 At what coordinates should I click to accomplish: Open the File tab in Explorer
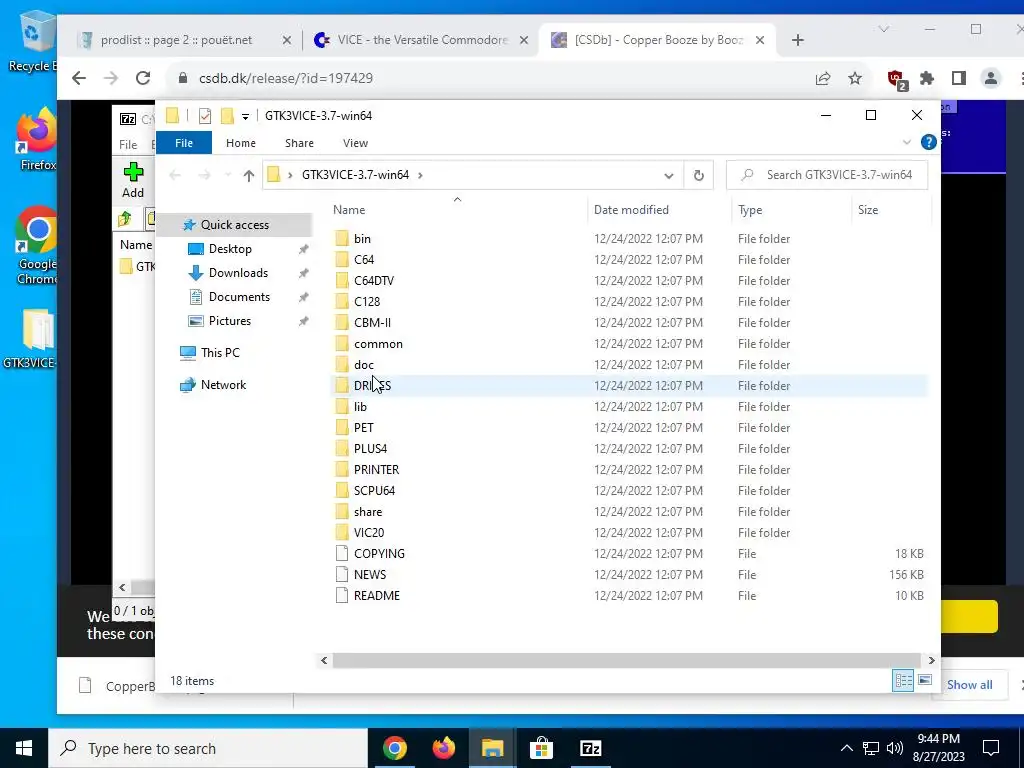[184, 142]
